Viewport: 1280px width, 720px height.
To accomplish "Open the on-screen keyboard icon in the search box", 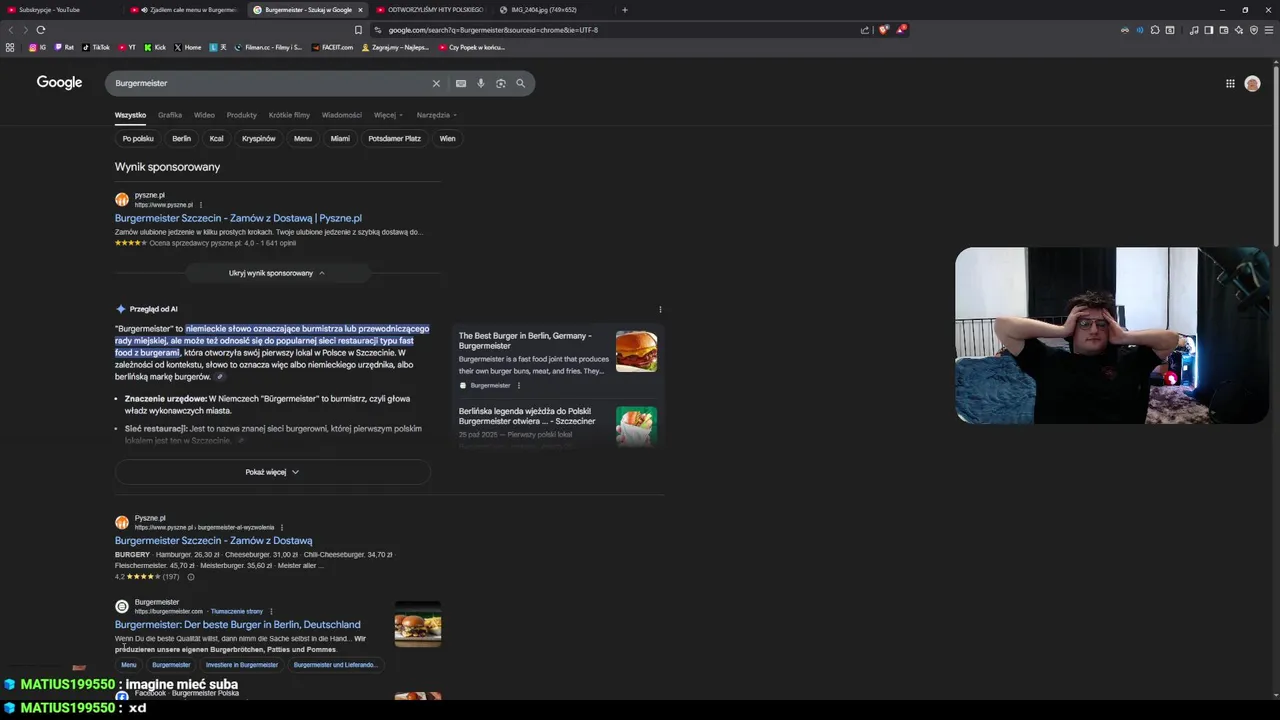I will (461, 83).
